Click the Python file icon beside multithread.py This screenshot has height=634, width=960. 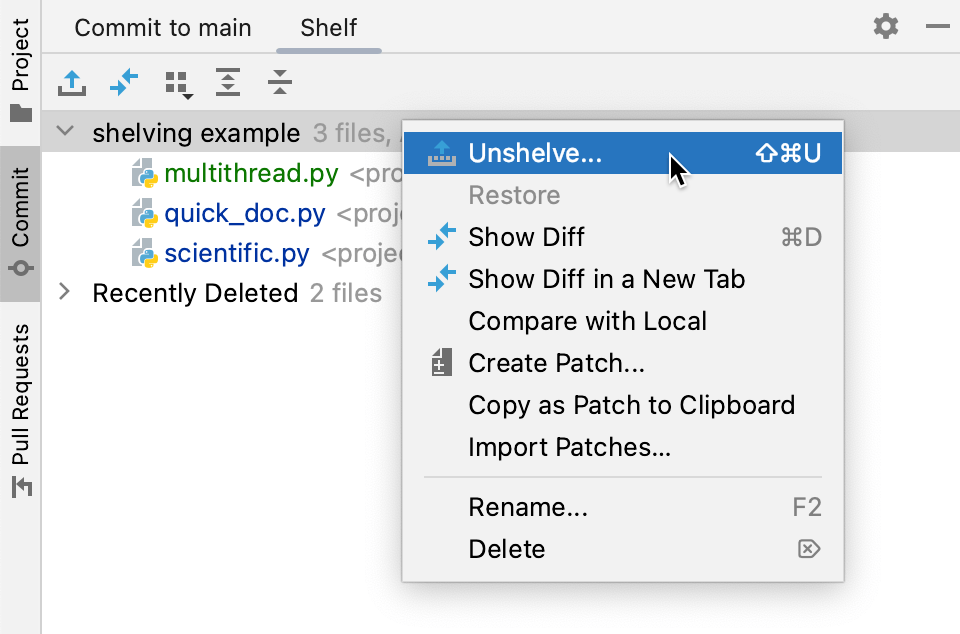[142, 173]
